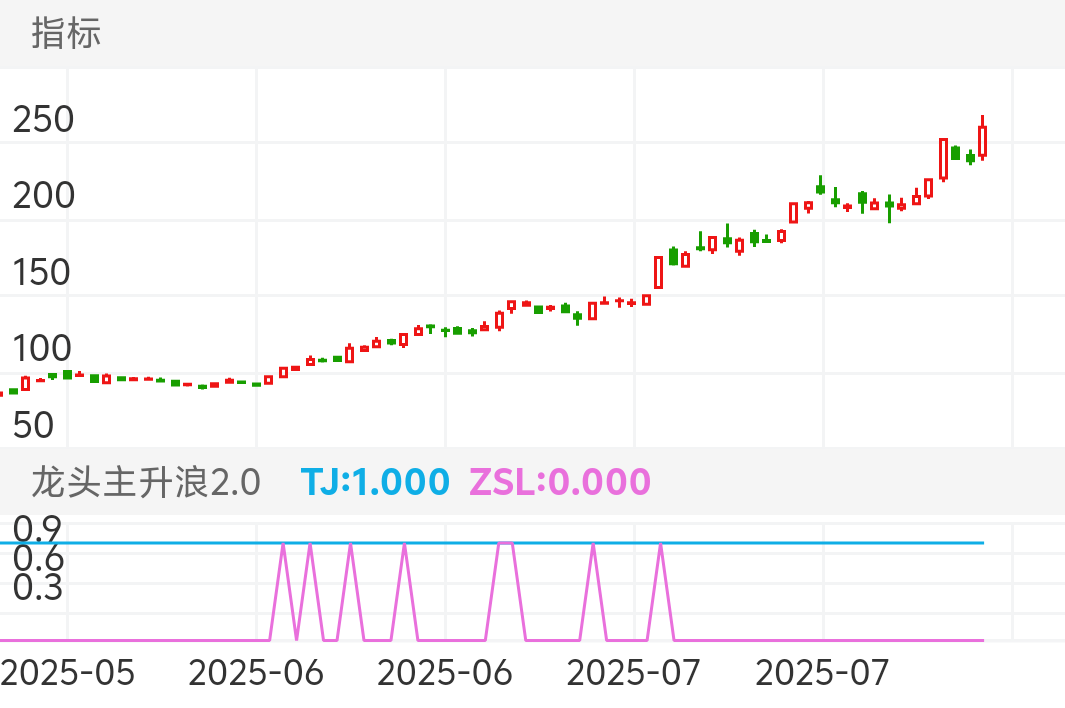Image resolution: width=1065 pixels, height=708 pixels.
Task: Click the 0.3 indicator axis label
Action: (37, 588)
